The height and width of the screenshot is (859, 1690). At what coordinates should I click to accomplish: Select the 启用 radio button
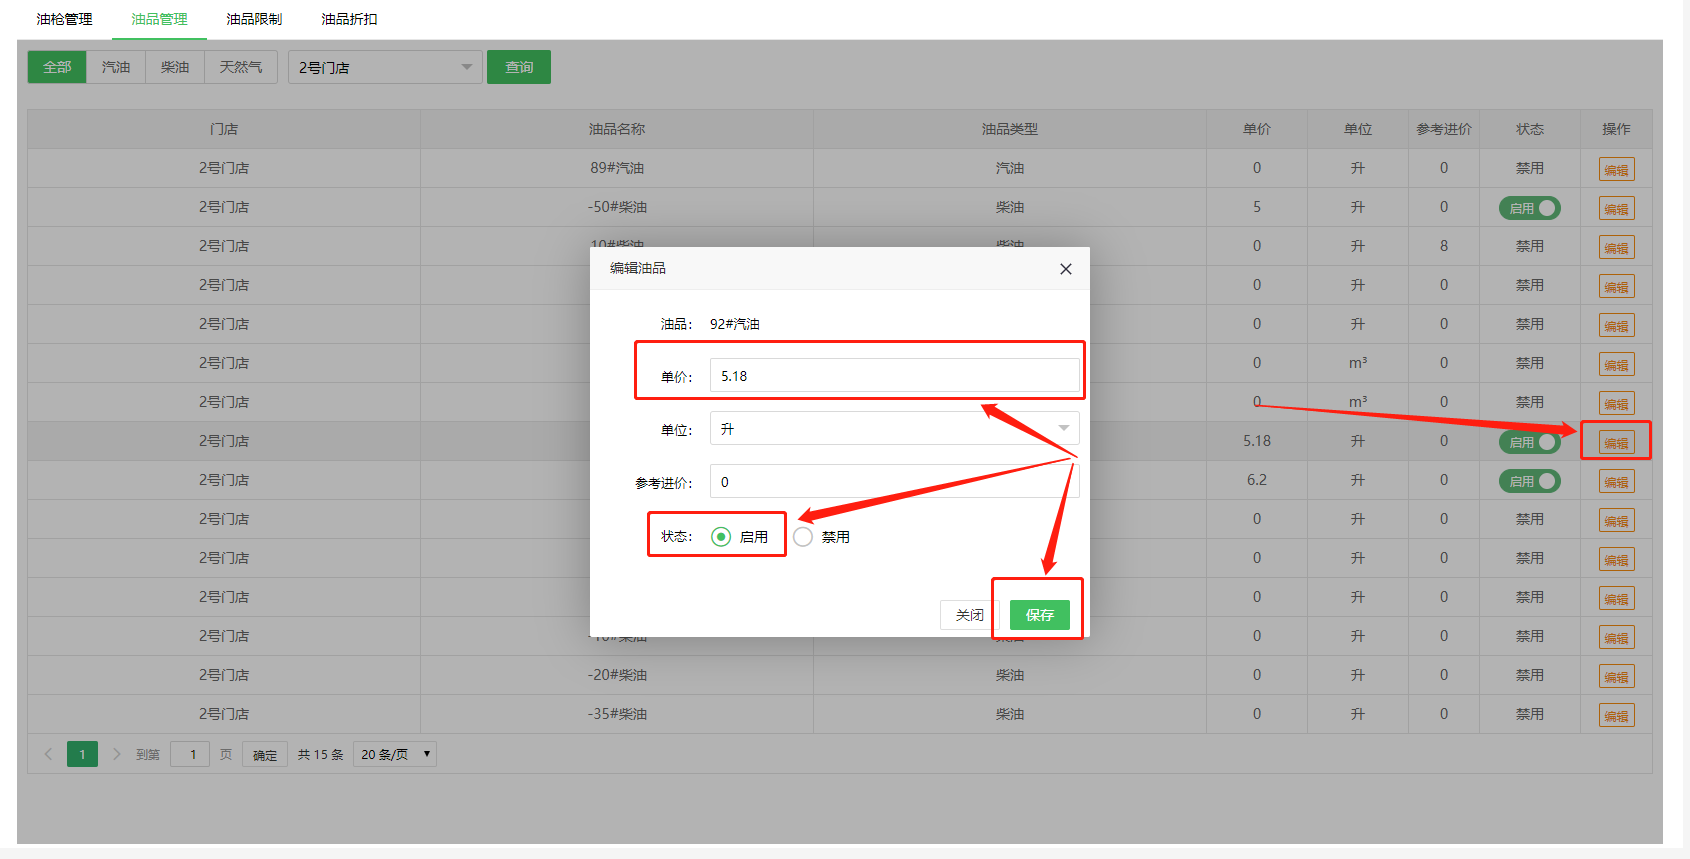pyautogui.click(x=721, y=537)
